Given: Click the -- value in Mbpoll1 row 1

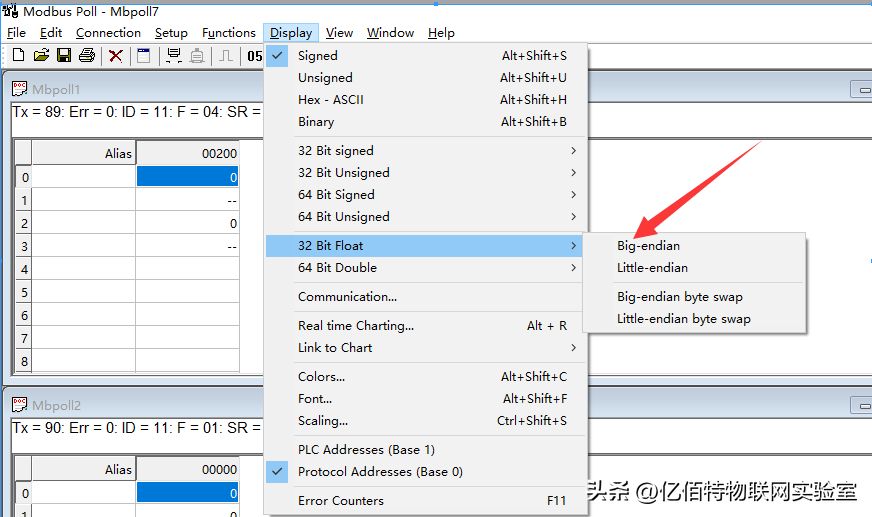Looking at the screenshot, I should click(x=187, y=200).
